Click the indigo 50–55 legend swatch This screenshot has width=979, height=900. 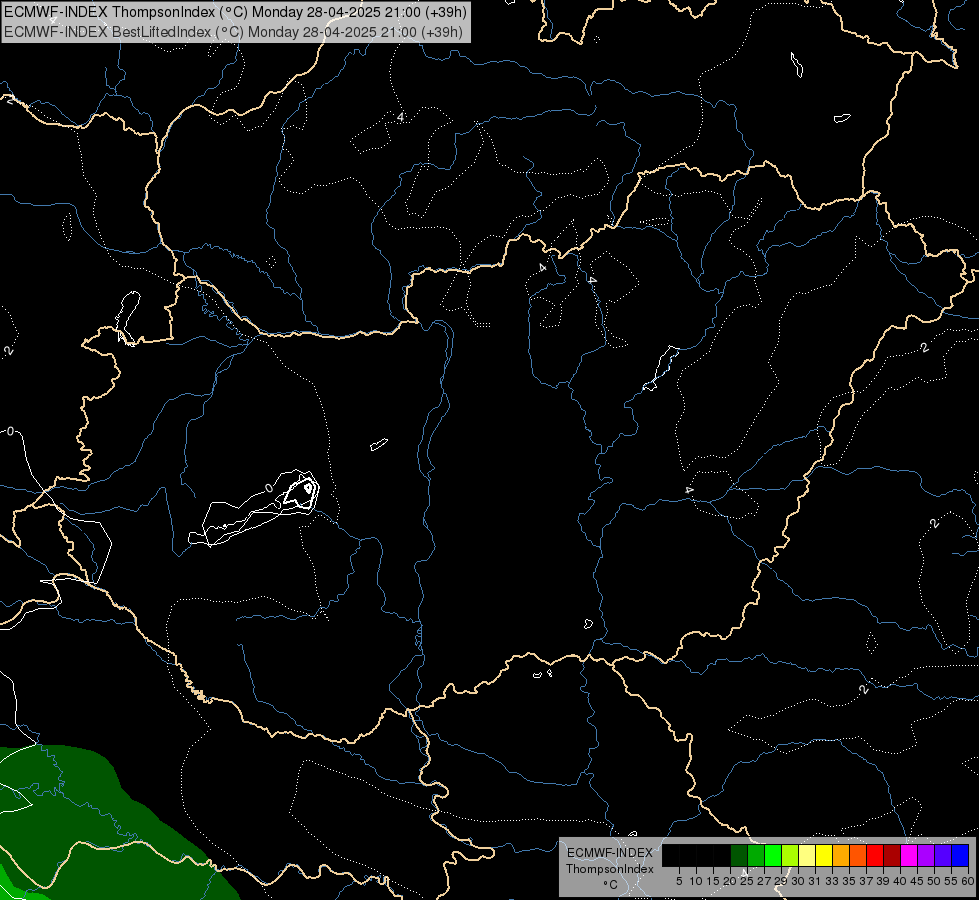click(943, 855)
